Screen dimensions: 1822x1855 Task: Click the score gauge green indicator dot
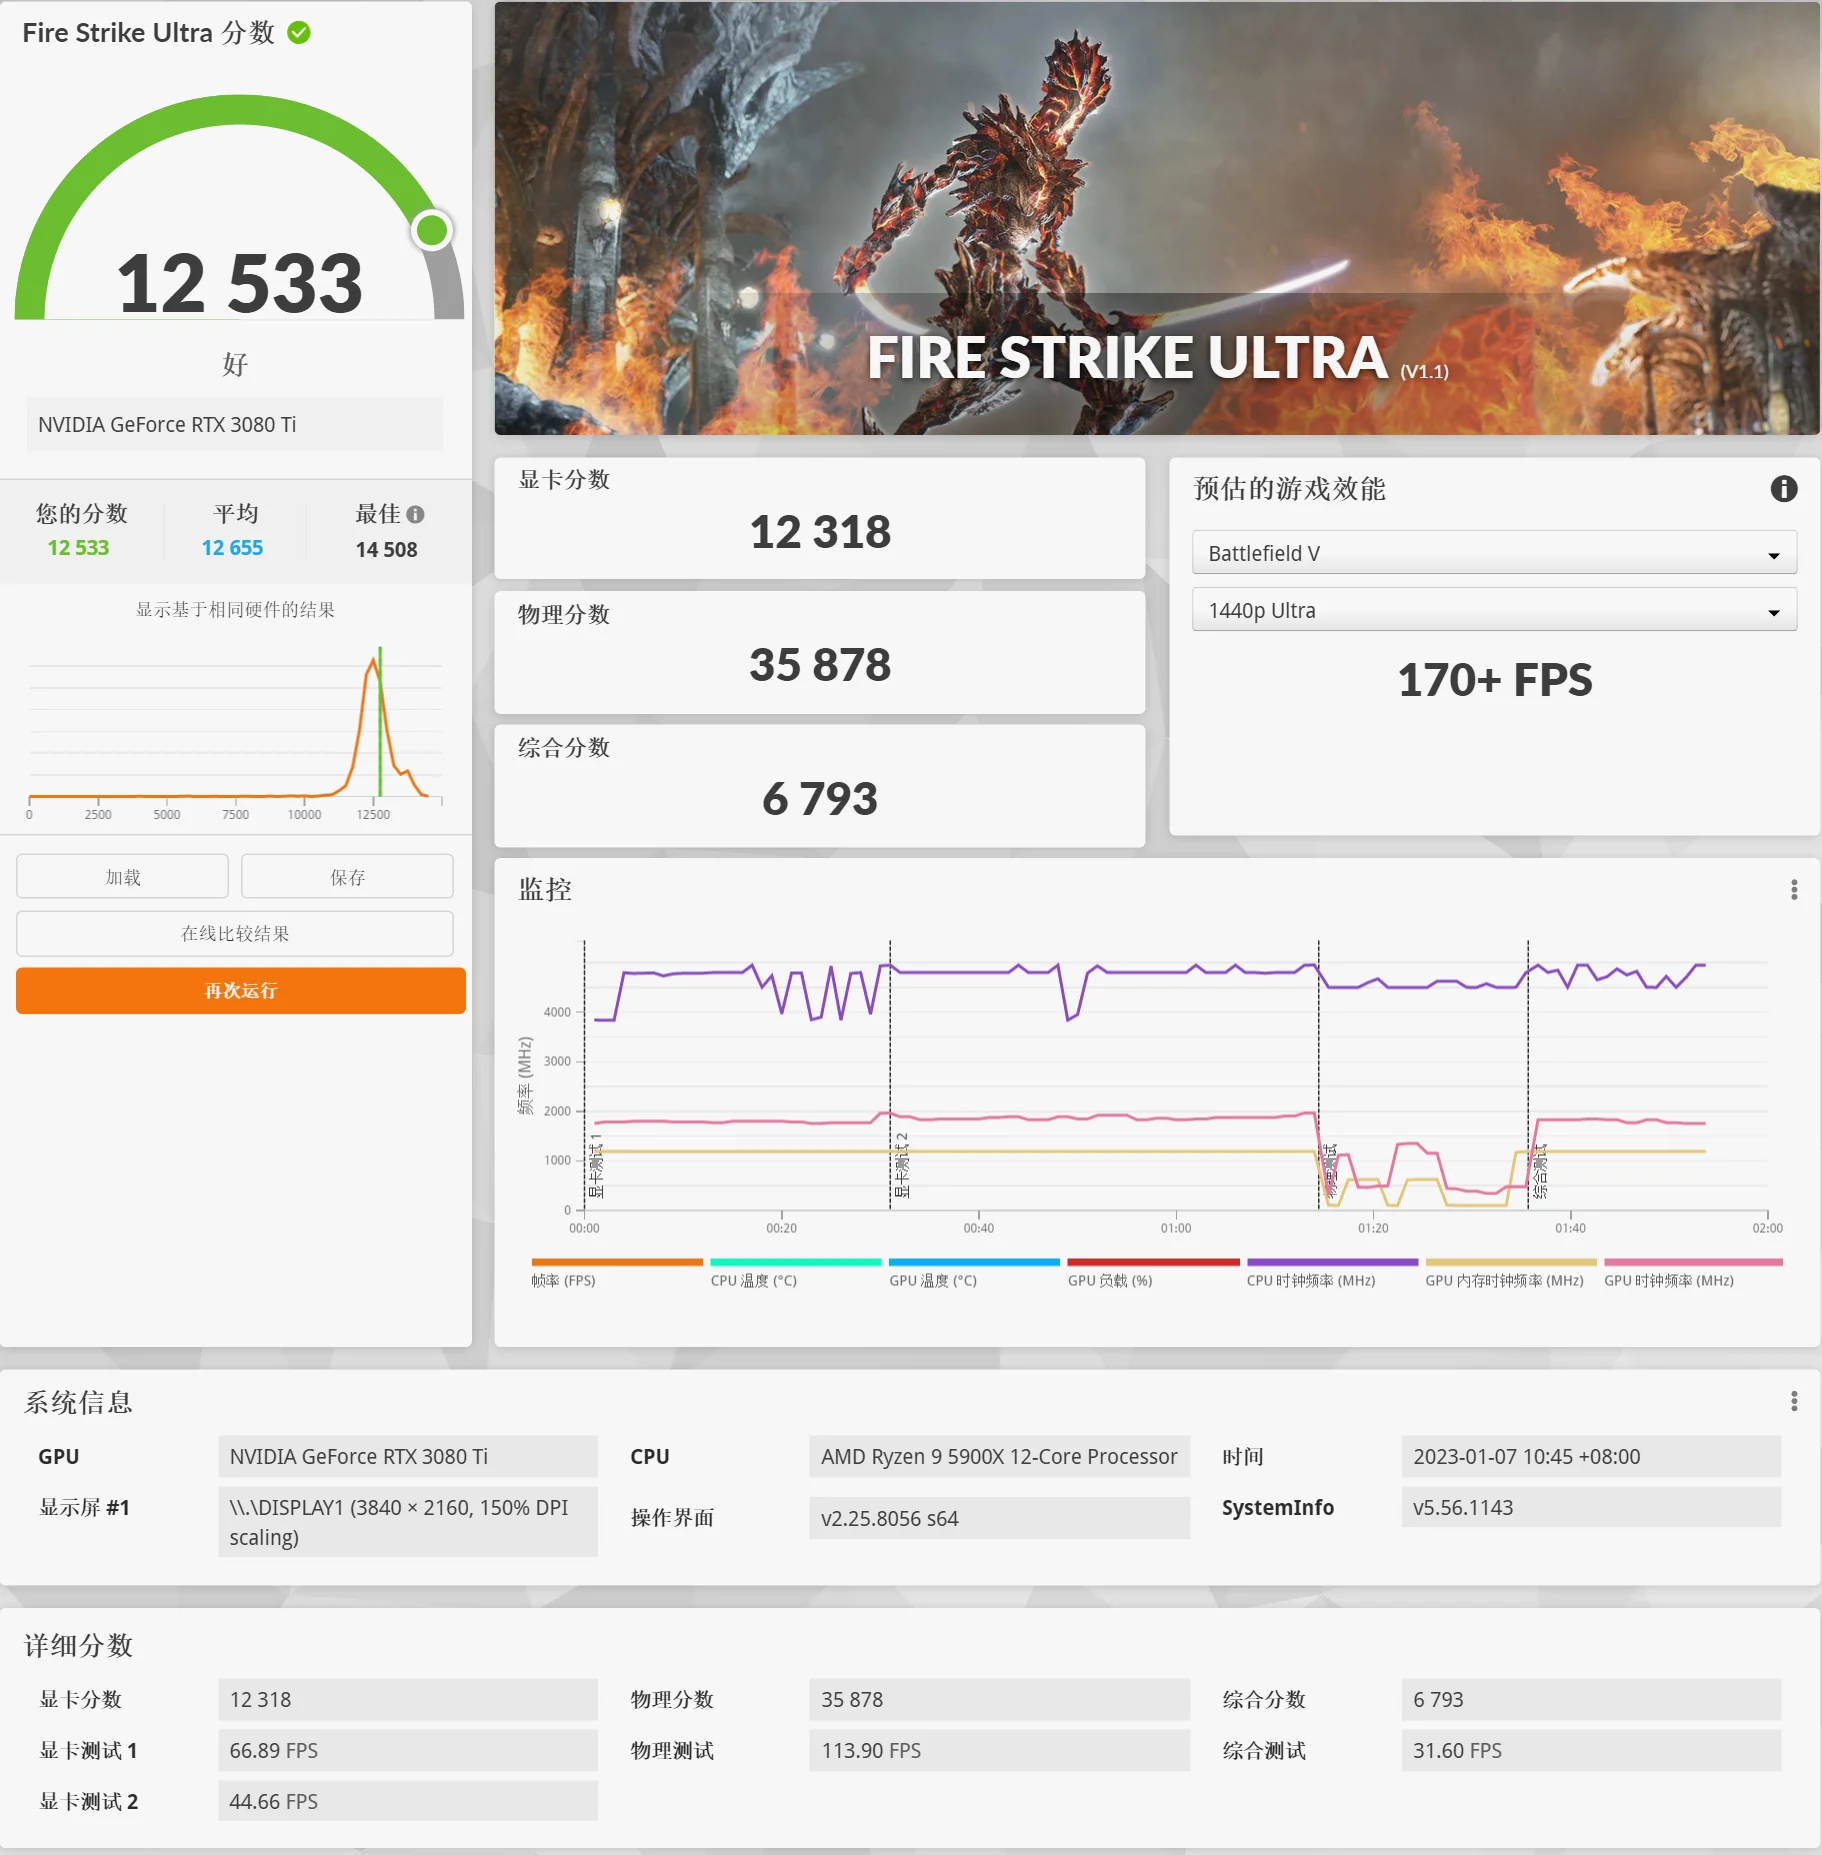click(x=432, y=230)
